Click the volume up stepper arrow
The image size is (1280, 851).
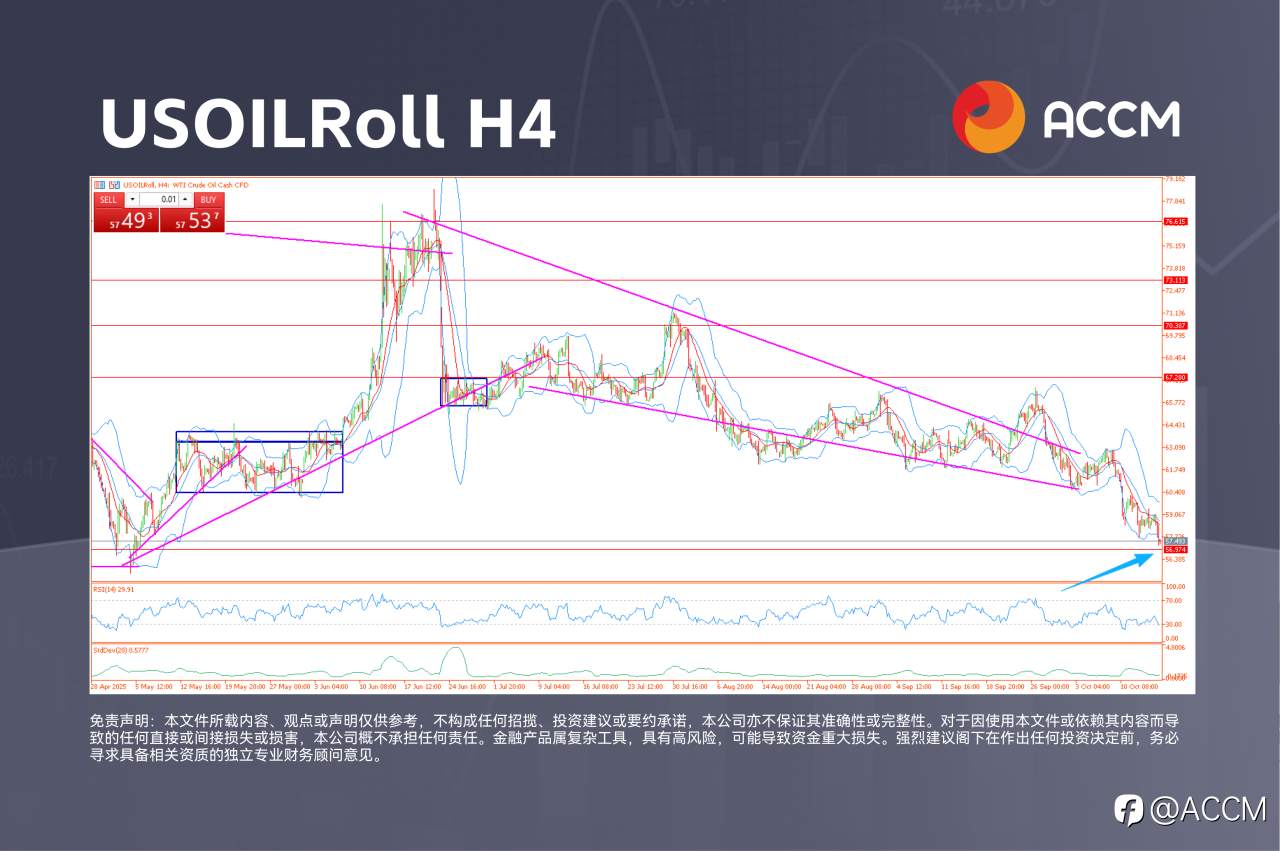click(184, 199)
